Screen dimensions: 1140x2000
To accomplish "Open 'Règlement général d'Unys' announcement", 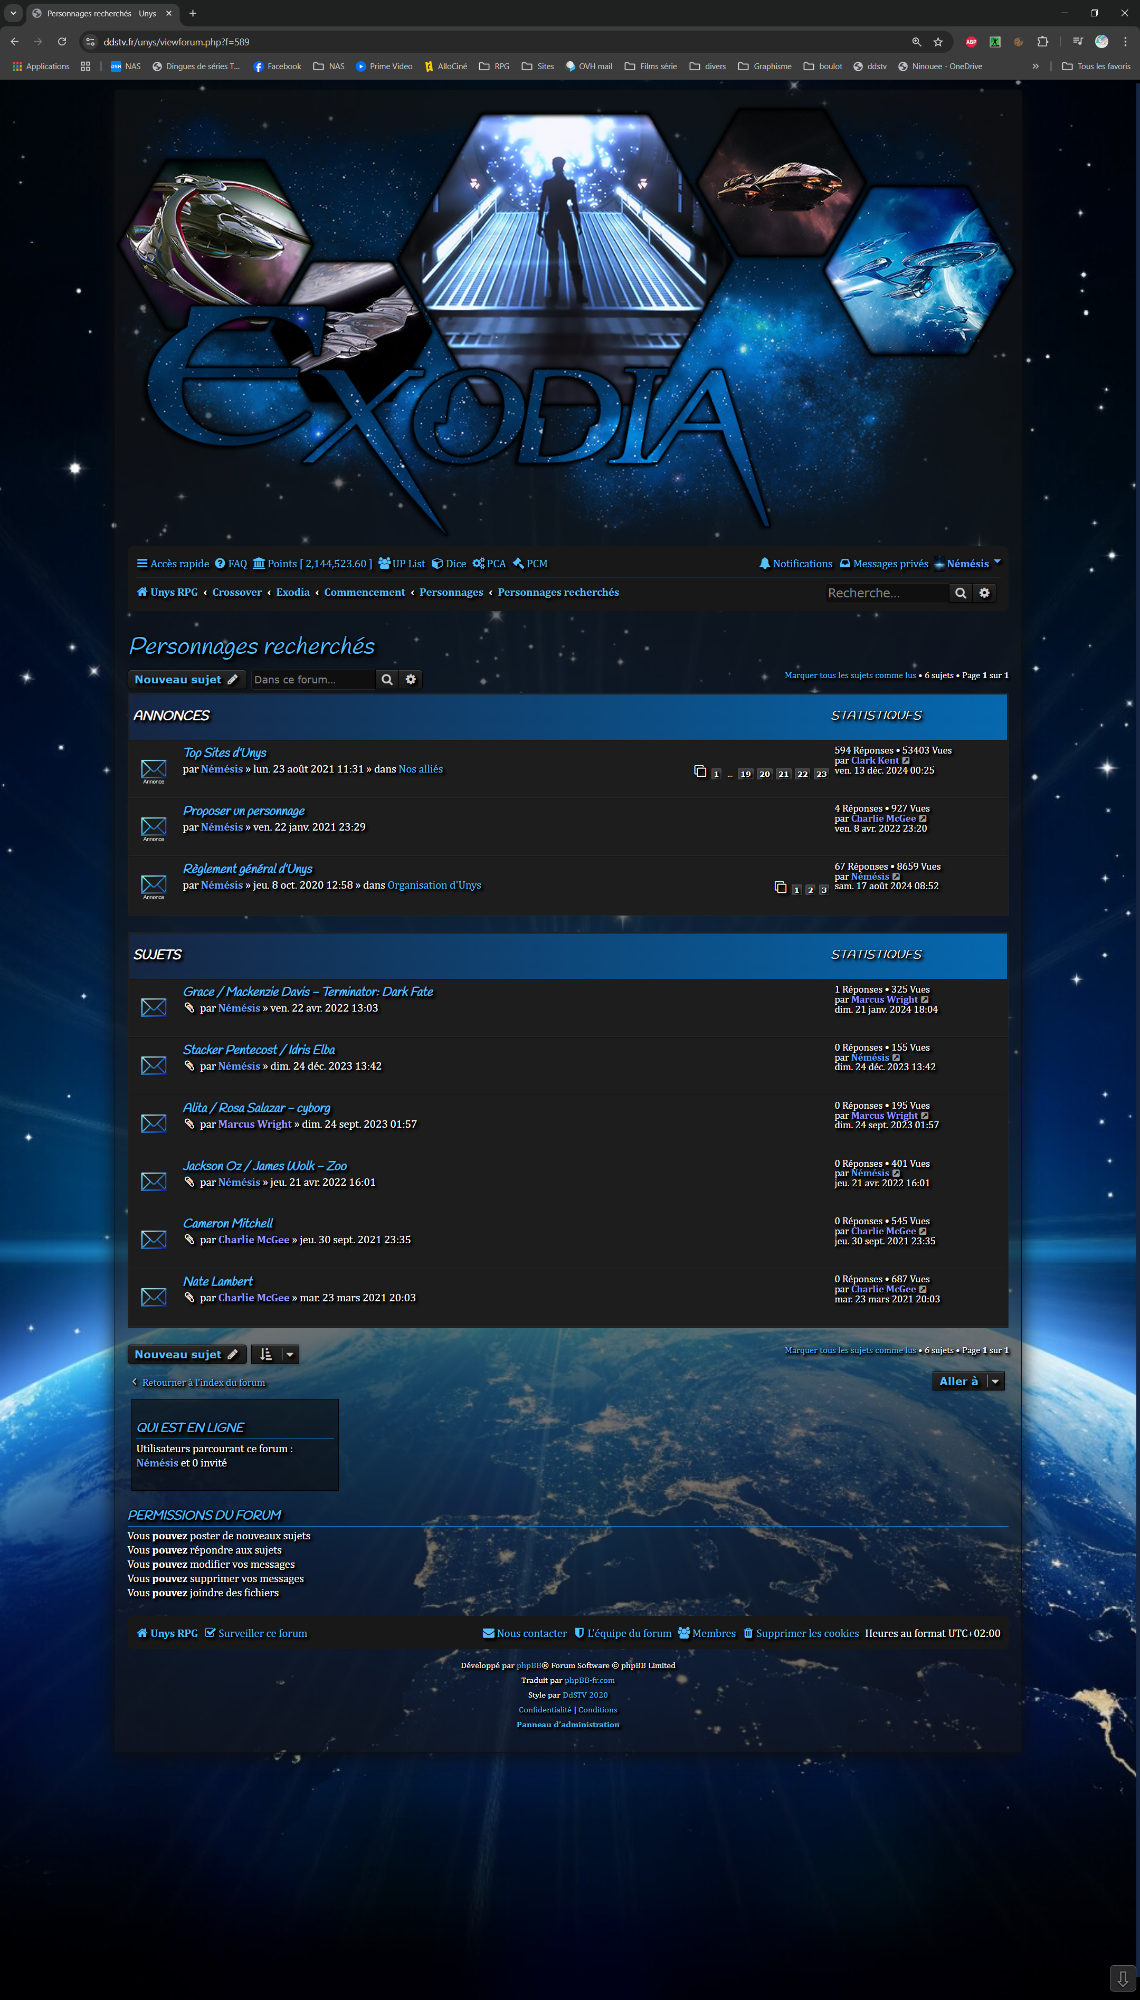I will click(x=248, y=869).
